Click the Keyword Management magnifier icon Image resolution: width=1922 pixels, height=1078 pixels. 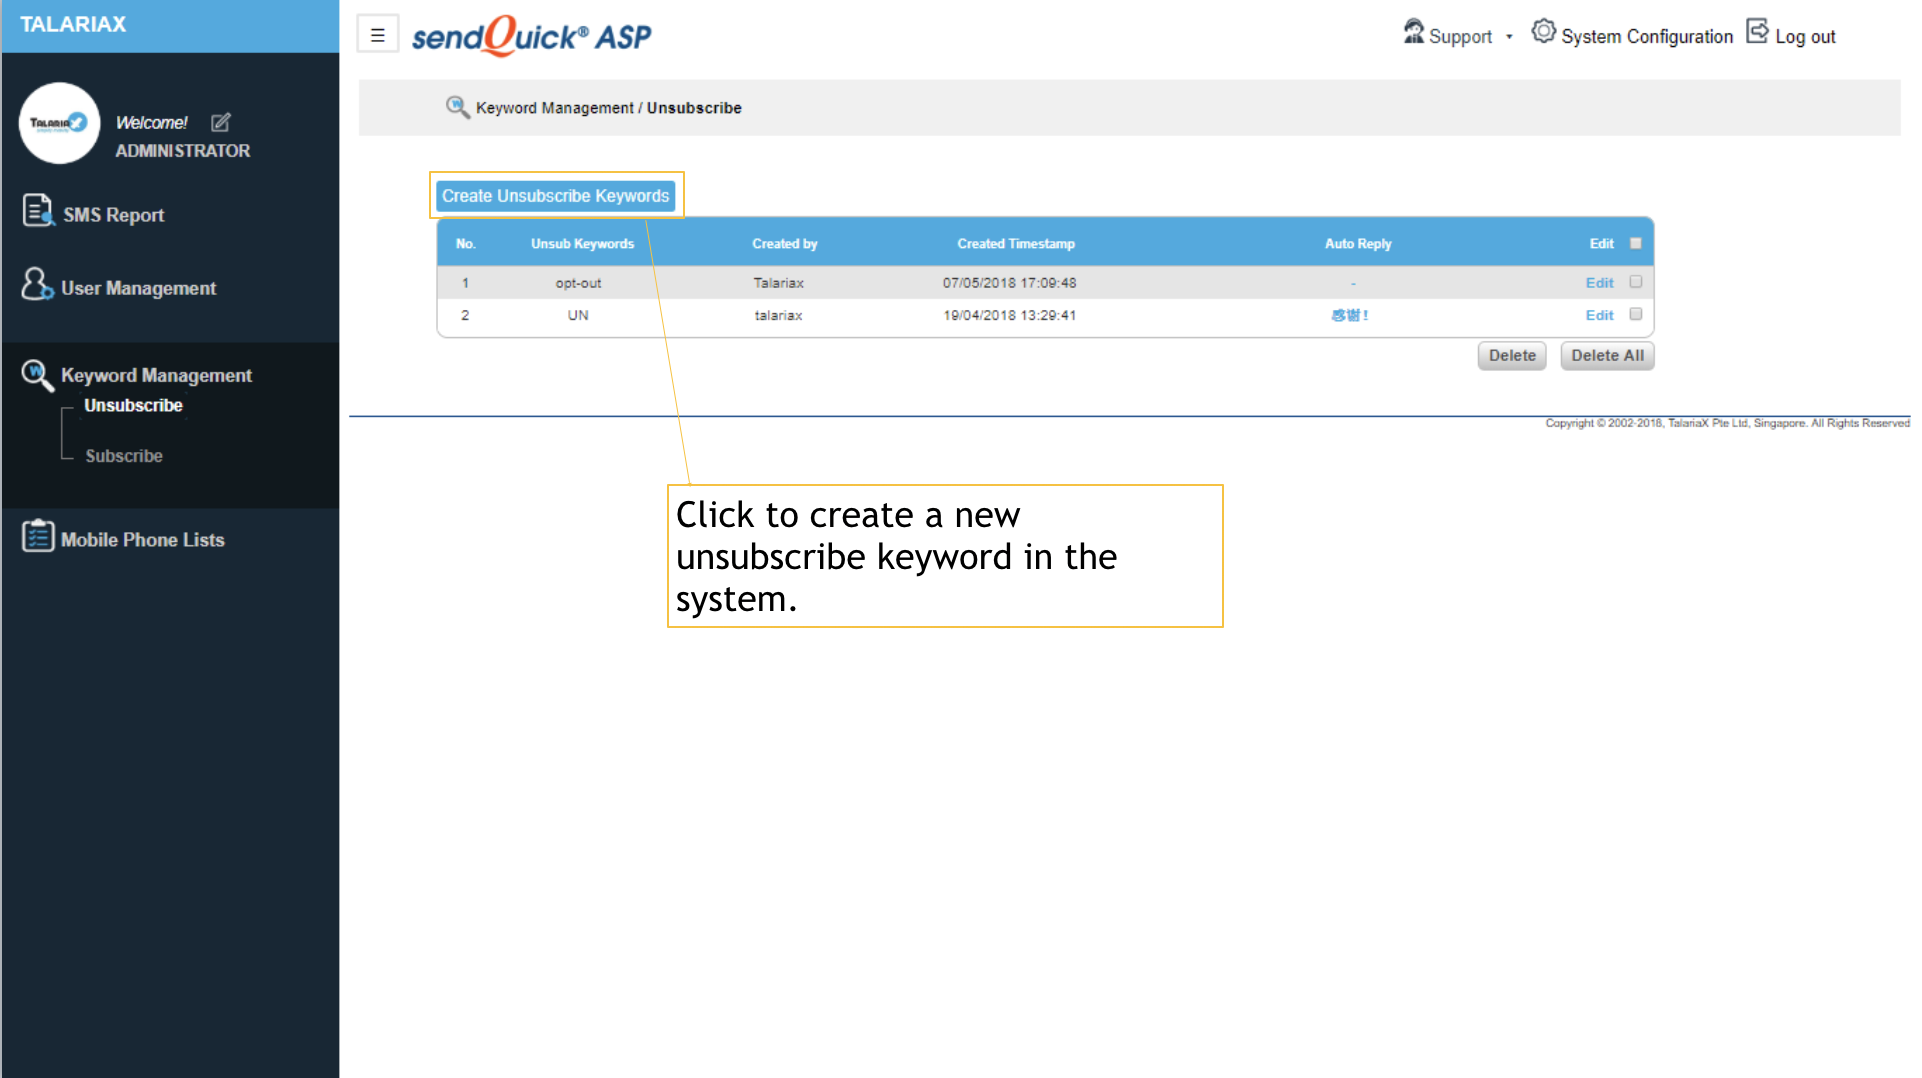tap(37, 375)
